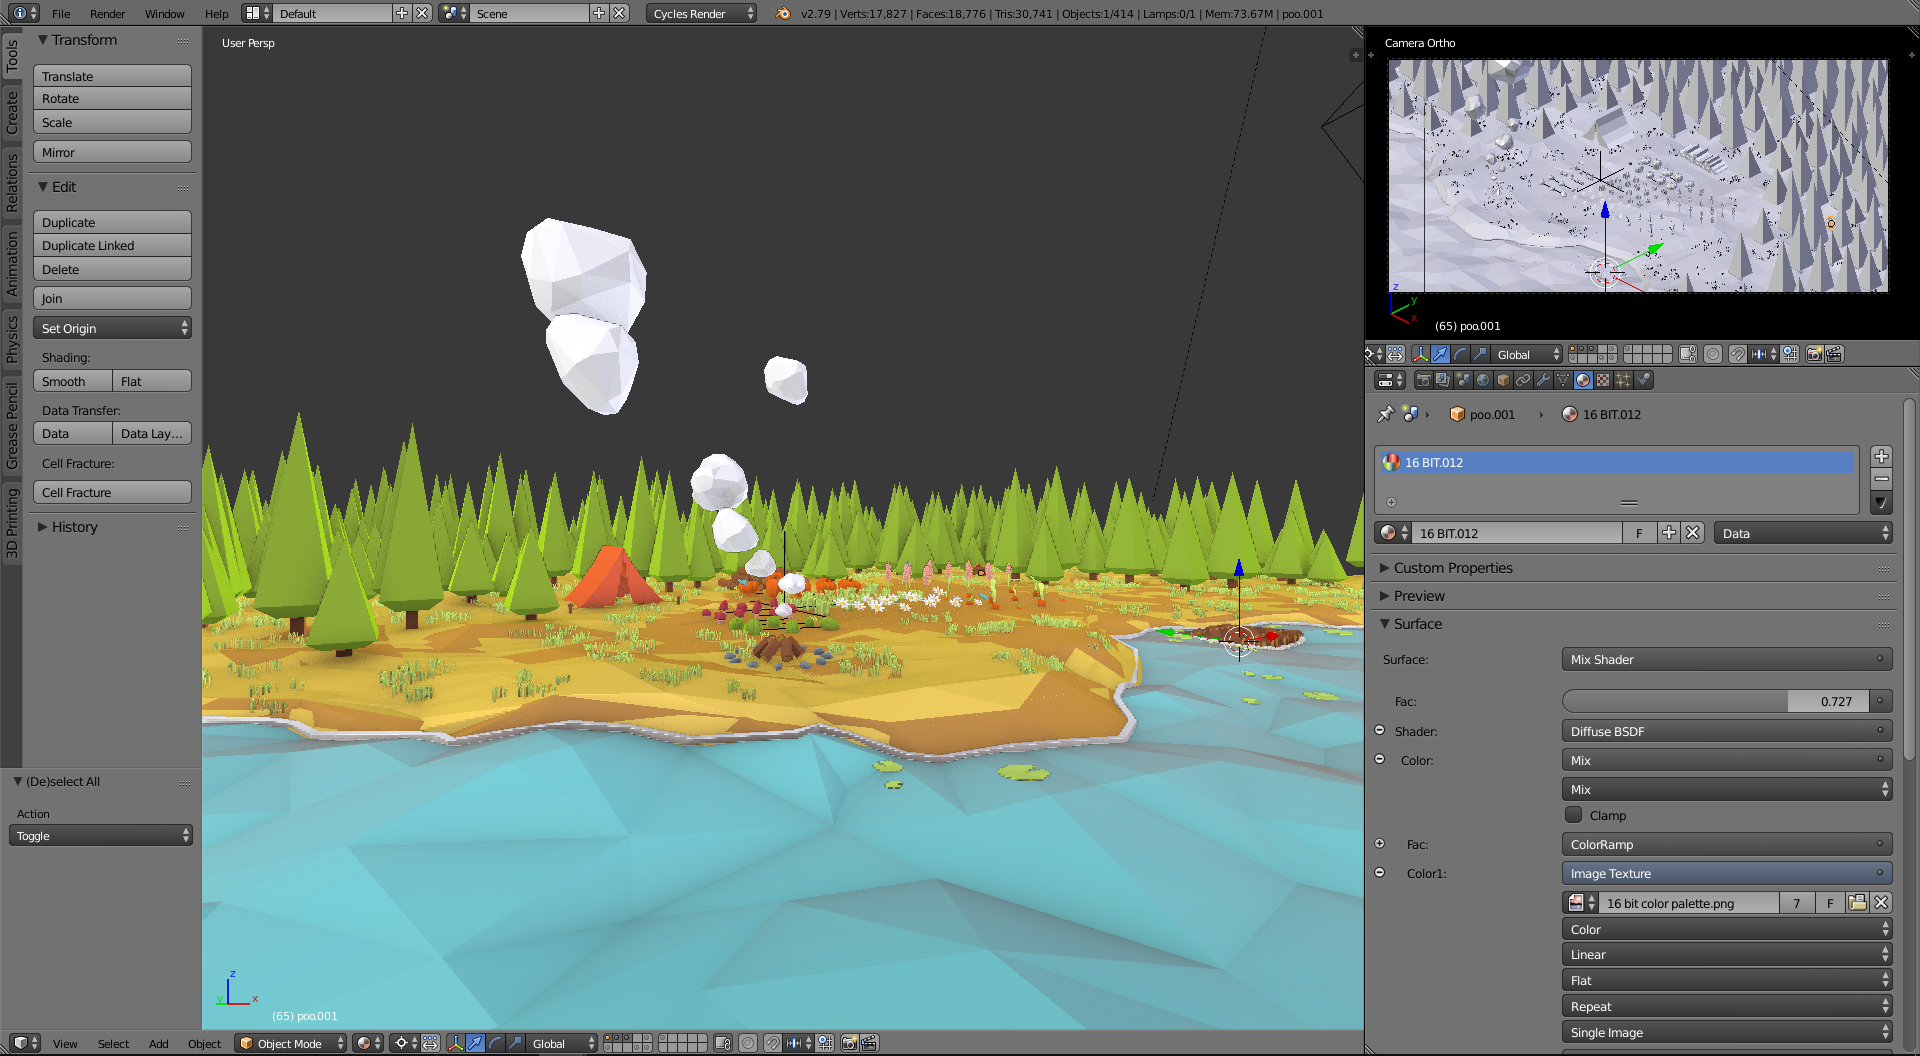
Task: Expand the Custom Properties section
Action: [x=1452, y=568]
